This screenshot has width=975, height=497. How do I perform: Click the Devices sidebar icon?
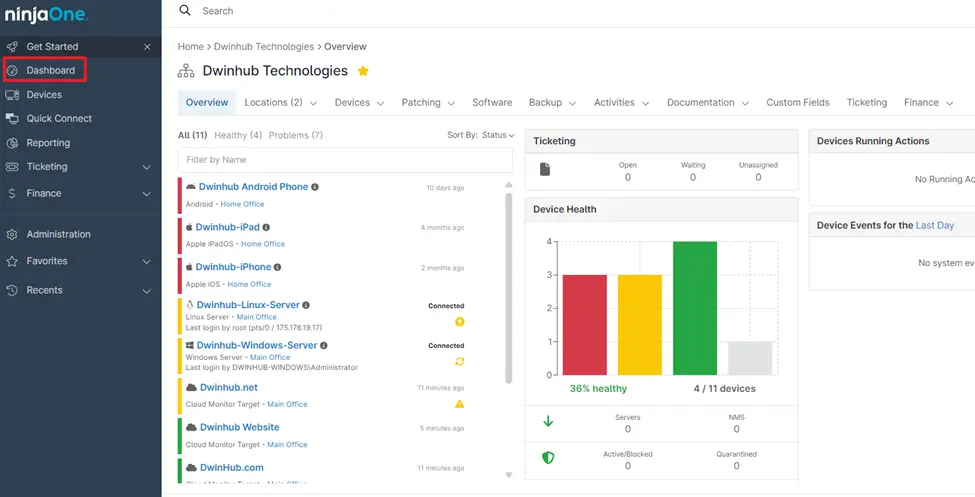(12, 95)
